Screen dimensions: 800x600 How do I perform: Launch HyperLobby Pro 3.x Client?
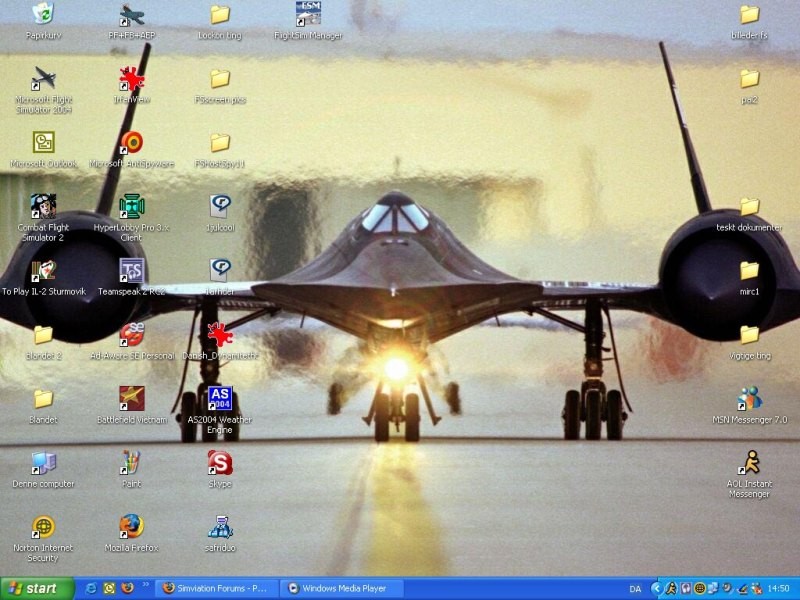coord(131,207)
